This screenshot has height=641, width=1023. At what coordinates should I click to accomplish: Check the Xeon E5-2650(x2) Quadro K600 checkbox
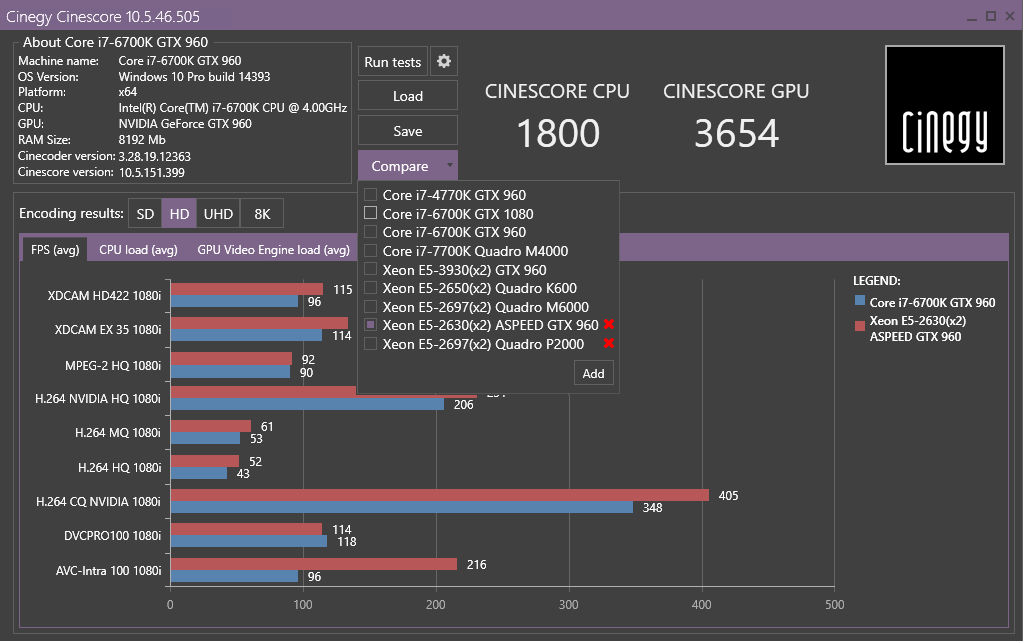(x=371, y=288)
